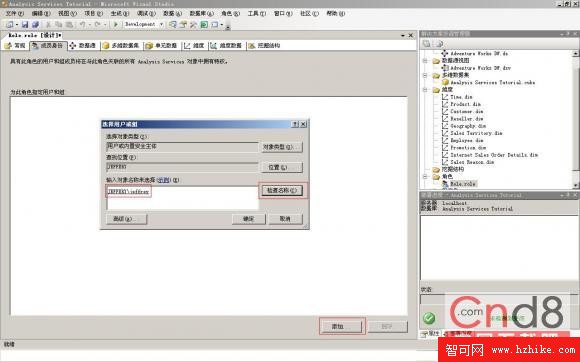This screenshot has width=580, height=362.
Task: Select Role.role in Solution Explorer
Action: 463,184
